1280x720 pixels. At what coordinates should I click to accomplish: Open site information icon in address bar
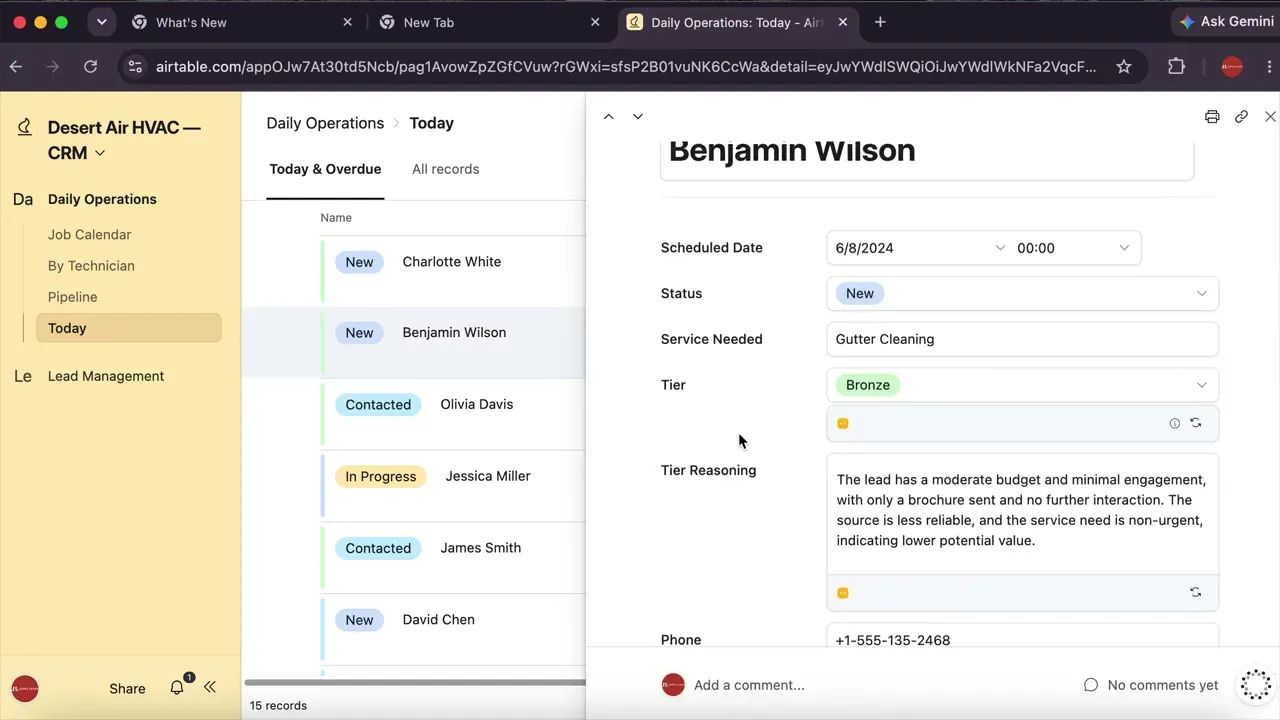135,67
